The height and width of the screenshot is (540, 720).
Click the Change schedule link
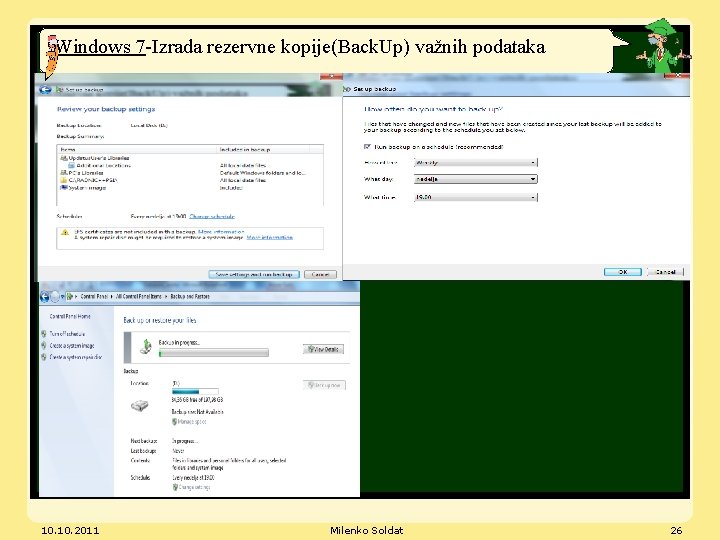click(x=212, y=216)
